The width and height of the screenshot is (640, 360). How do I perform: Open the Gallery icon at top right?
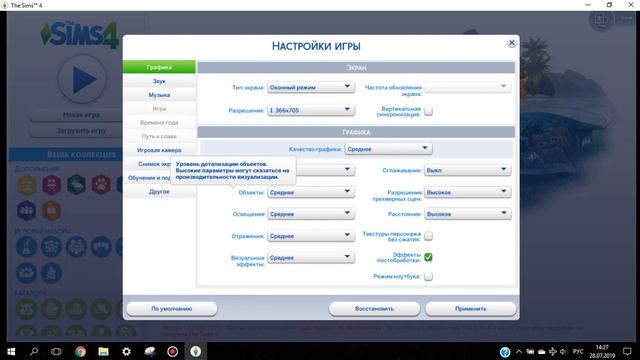(601, 19)
